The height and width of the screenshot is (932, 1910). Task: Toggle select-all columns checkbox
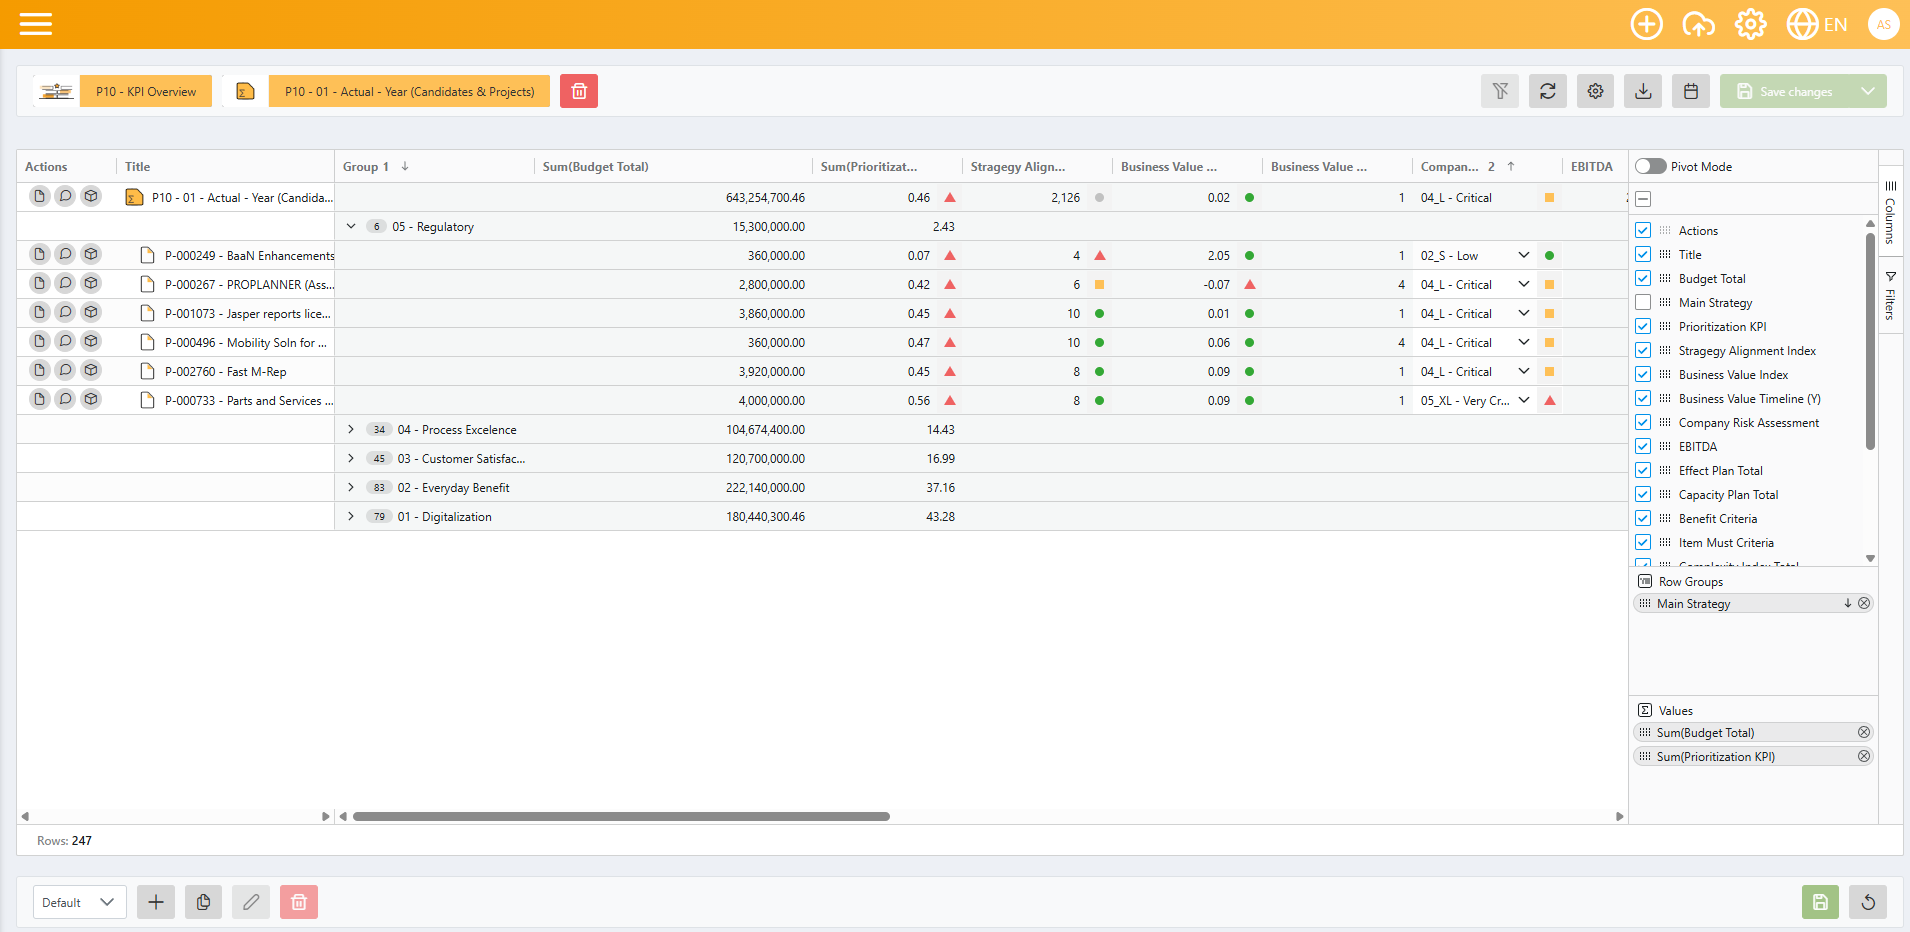[x=1643, y=198]
